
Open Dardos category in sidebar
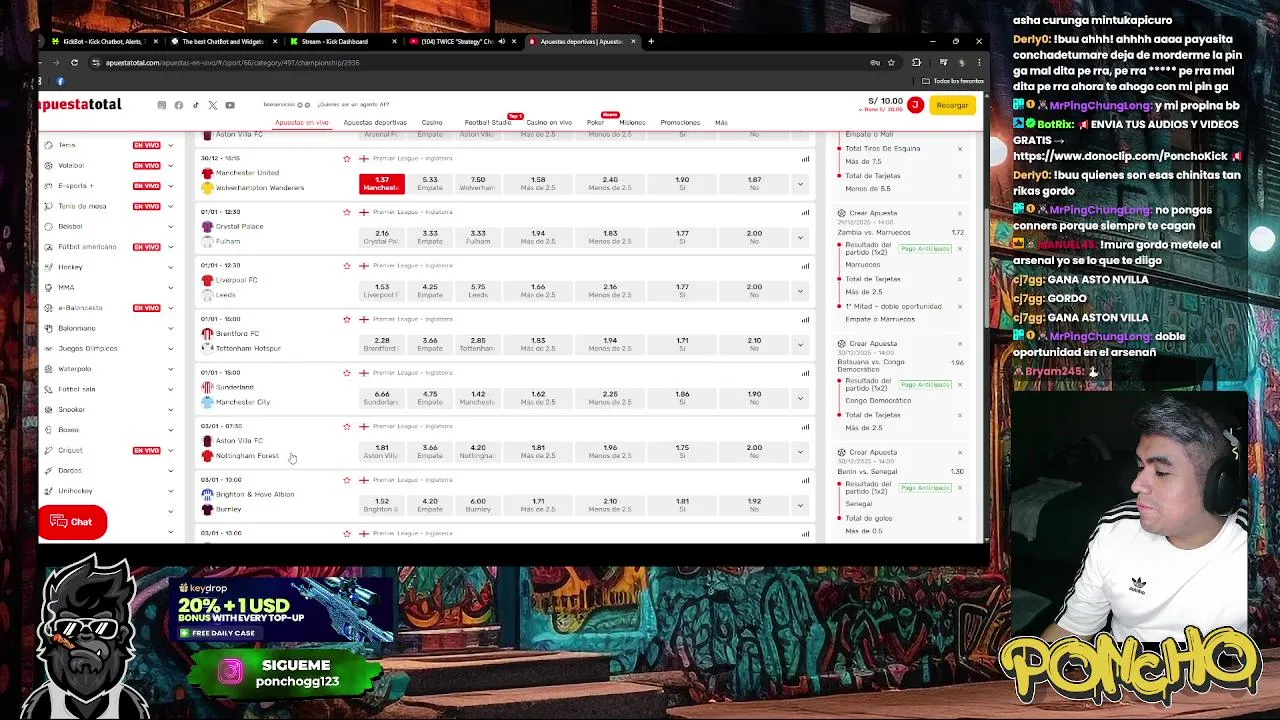tap(70, 470)
